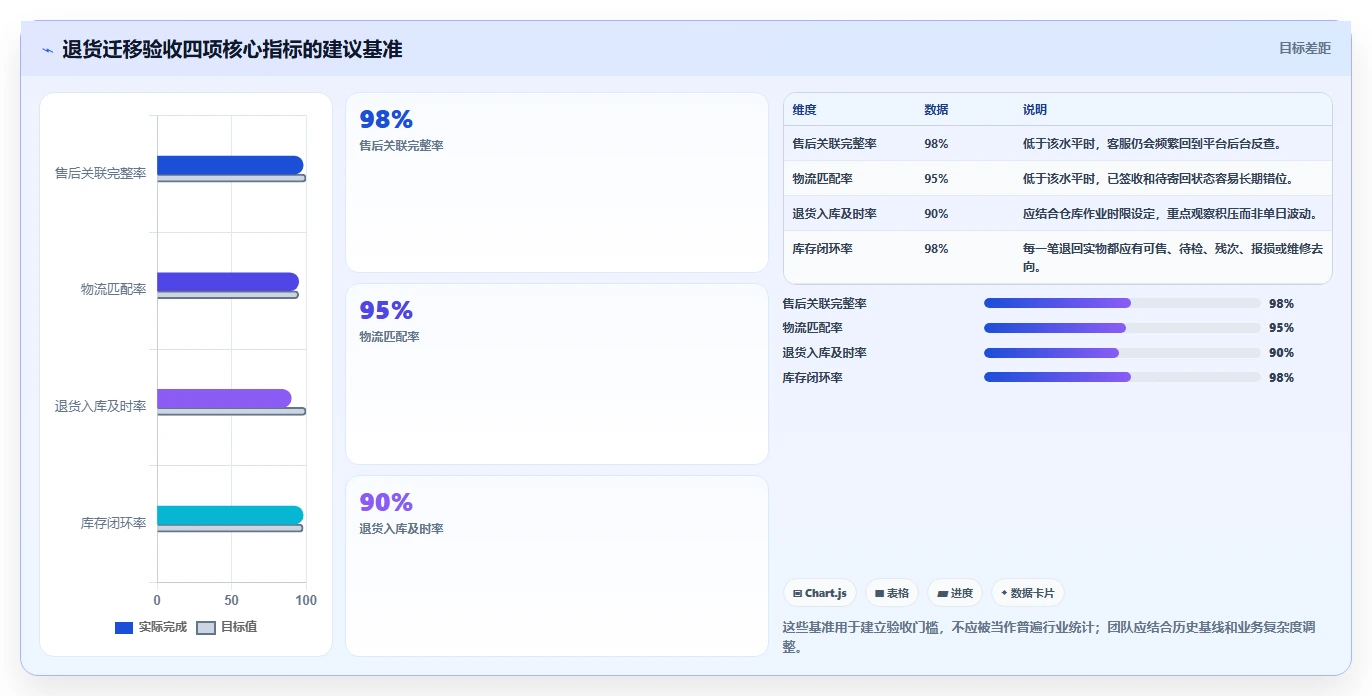Click the 目标差距 label in the header
This screenshot has height=696, width=1372.
pyautogui.click(x=1305, y=48)
